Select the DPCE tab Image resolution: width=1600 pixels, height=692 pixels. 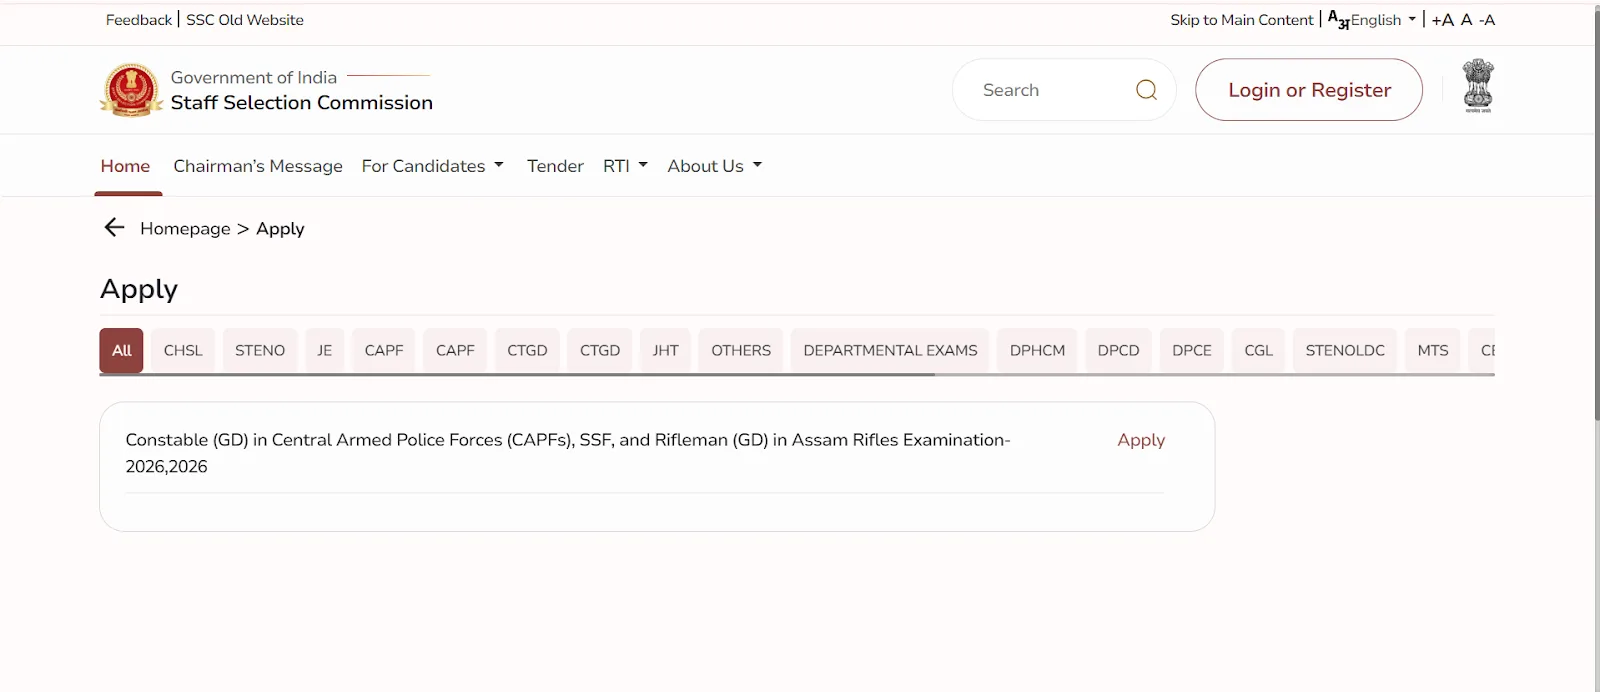tap(1192, 350)
